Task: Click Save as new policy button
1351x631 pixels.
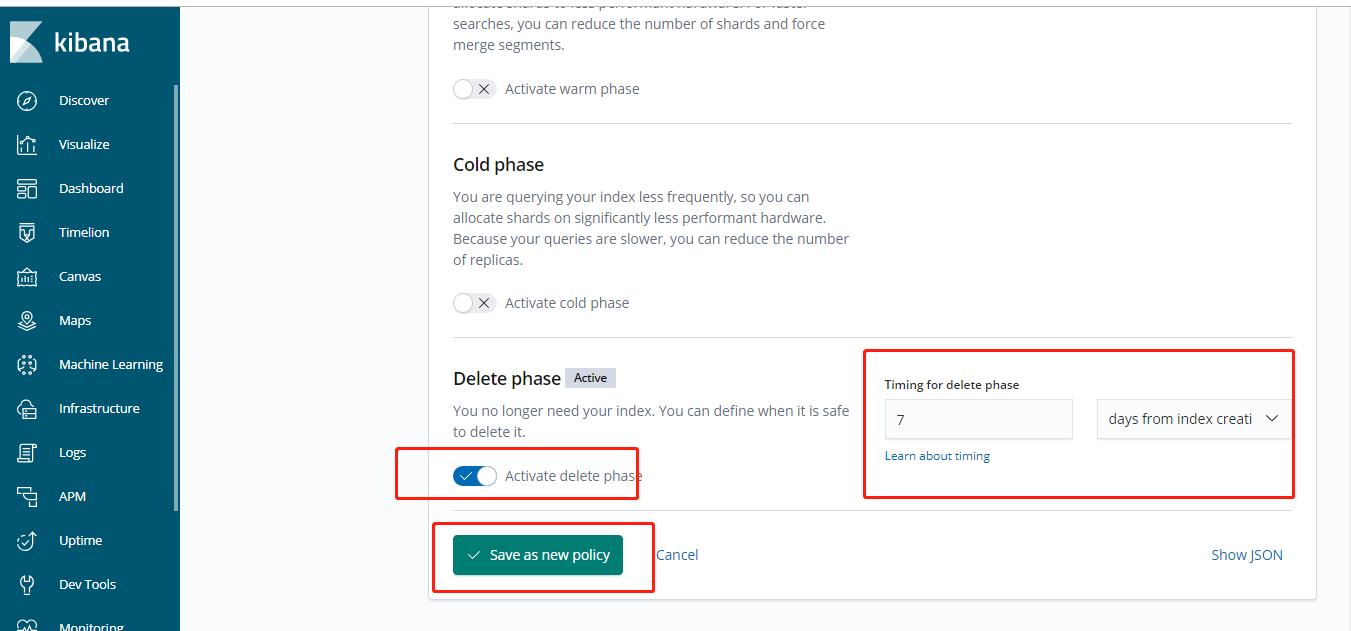Action: pos(538,555)
